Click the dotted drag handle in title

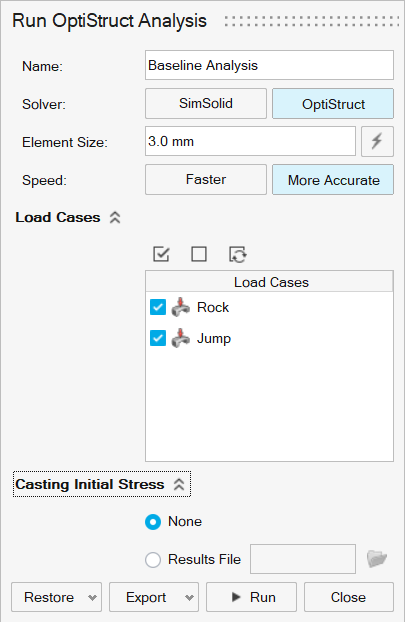click(x=311, y=21)
